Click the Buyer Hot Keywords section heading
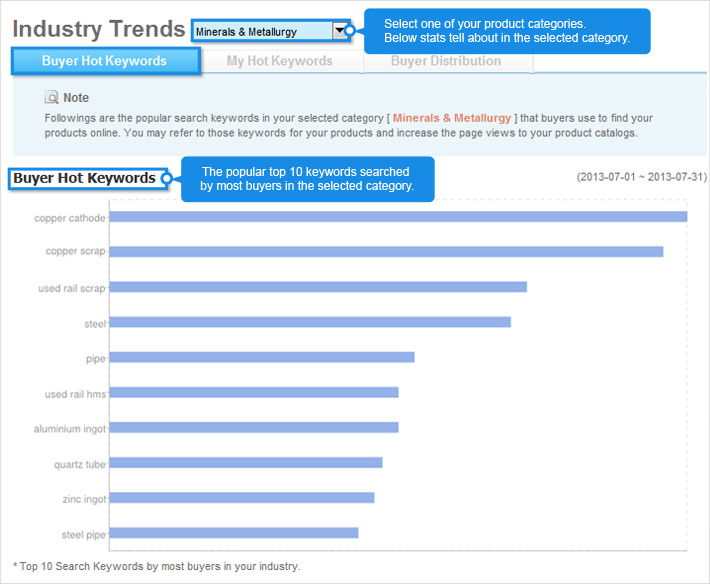Image resolution: width=710 pixels, height=584 pixels. pyautogui.click(x=85, y=179)
